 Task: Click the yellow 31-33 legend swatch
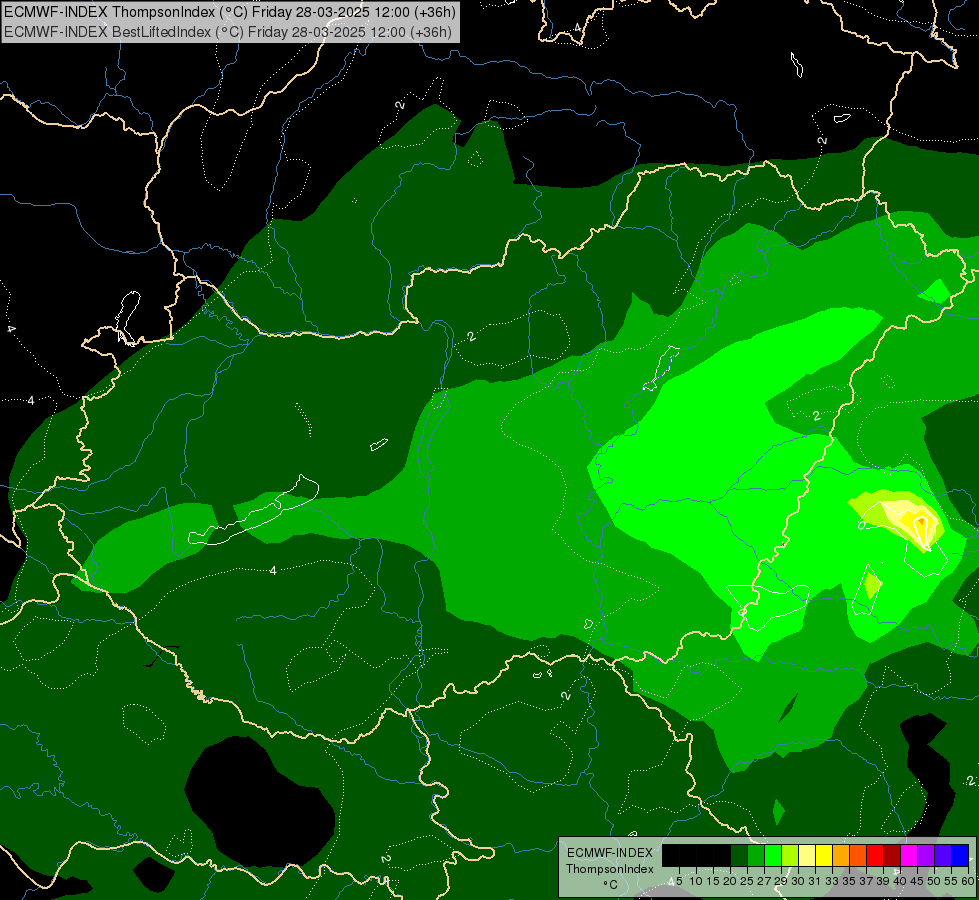[x=824, y=855]
